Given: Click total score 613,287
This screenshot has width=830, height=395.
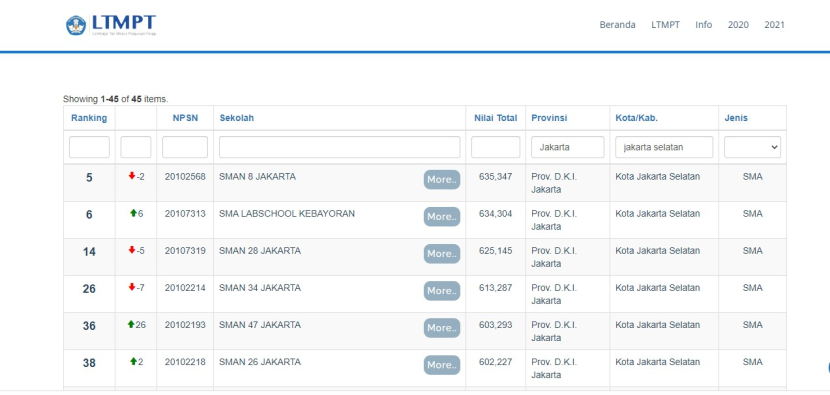Looking at the screenshot, I should pos(495,288).
